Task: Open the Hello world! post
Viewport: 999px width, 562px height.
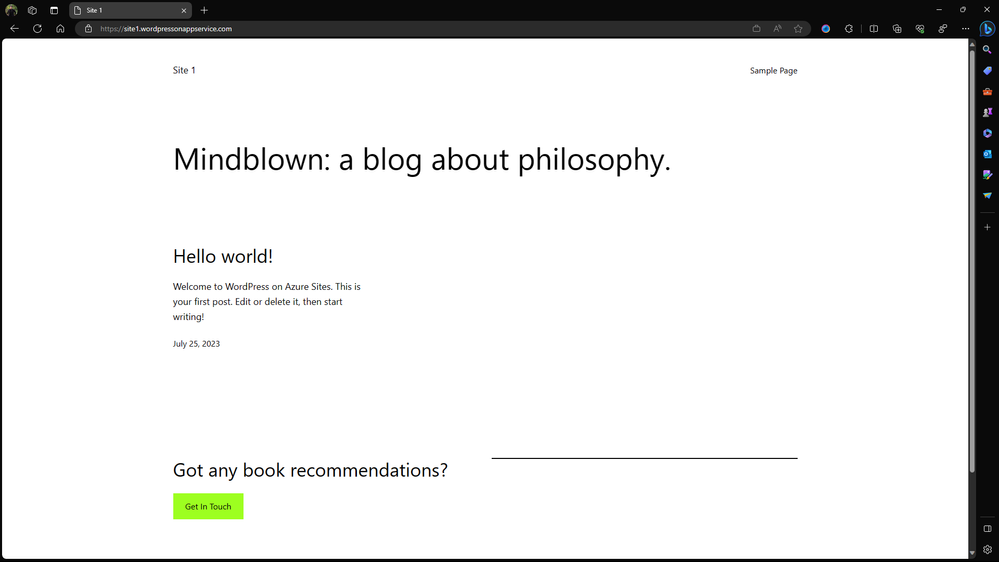Action: point(223,256)
